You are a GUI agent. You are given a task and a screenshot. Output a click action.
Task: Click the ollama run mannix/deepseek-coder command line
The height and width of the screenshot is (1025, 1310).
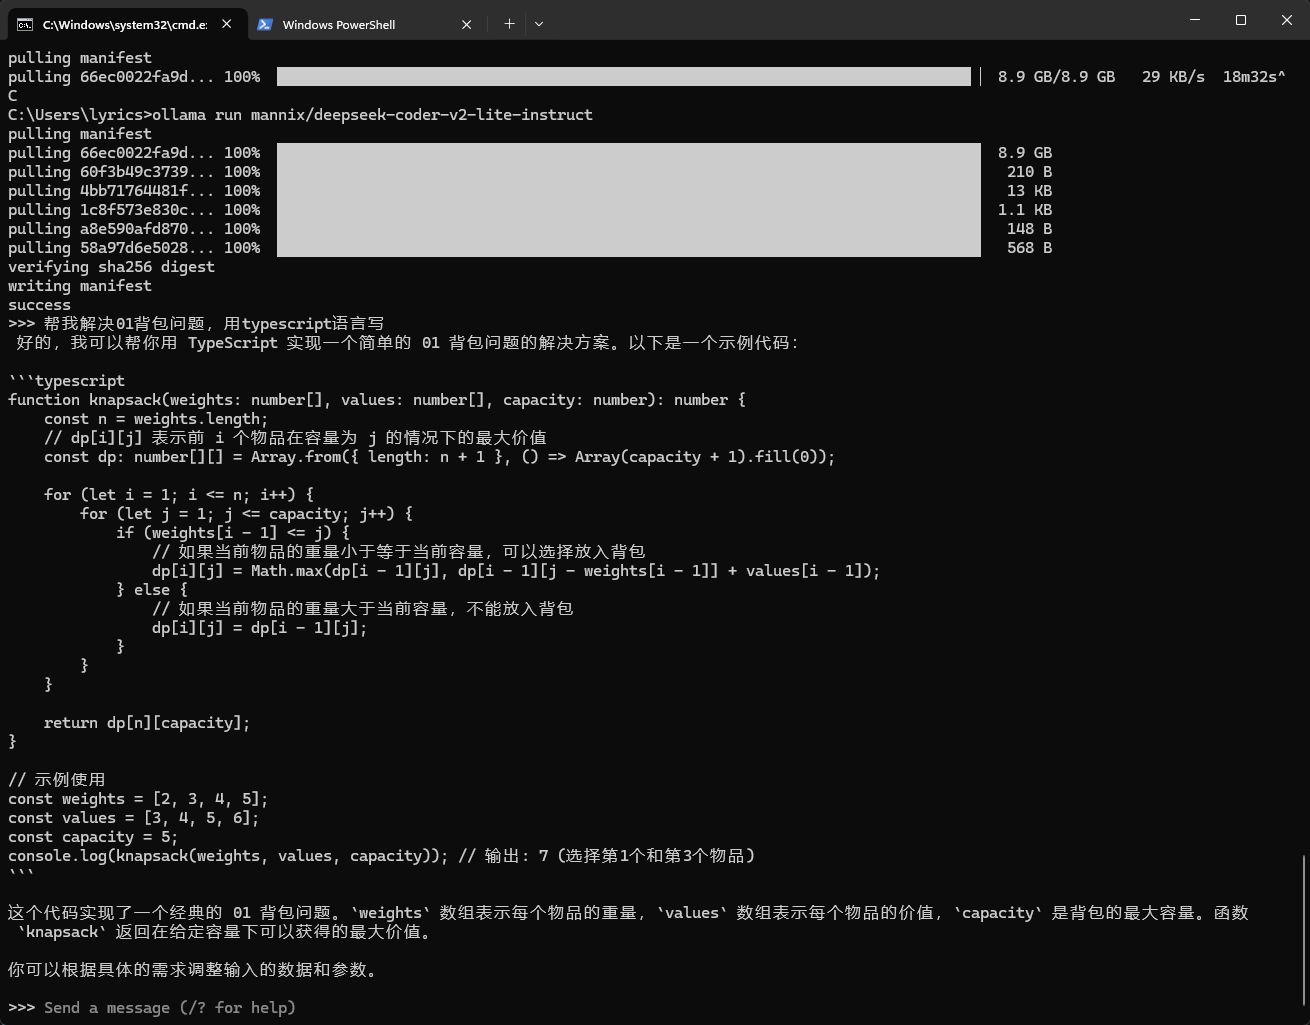[300, 115]
